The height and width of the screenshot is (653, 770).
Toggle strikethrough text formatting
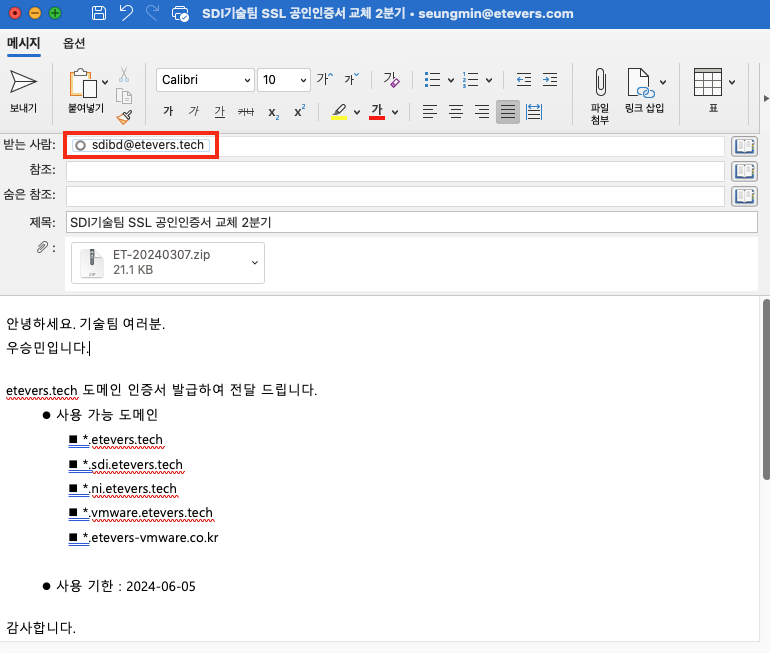(x=246, y=112)
